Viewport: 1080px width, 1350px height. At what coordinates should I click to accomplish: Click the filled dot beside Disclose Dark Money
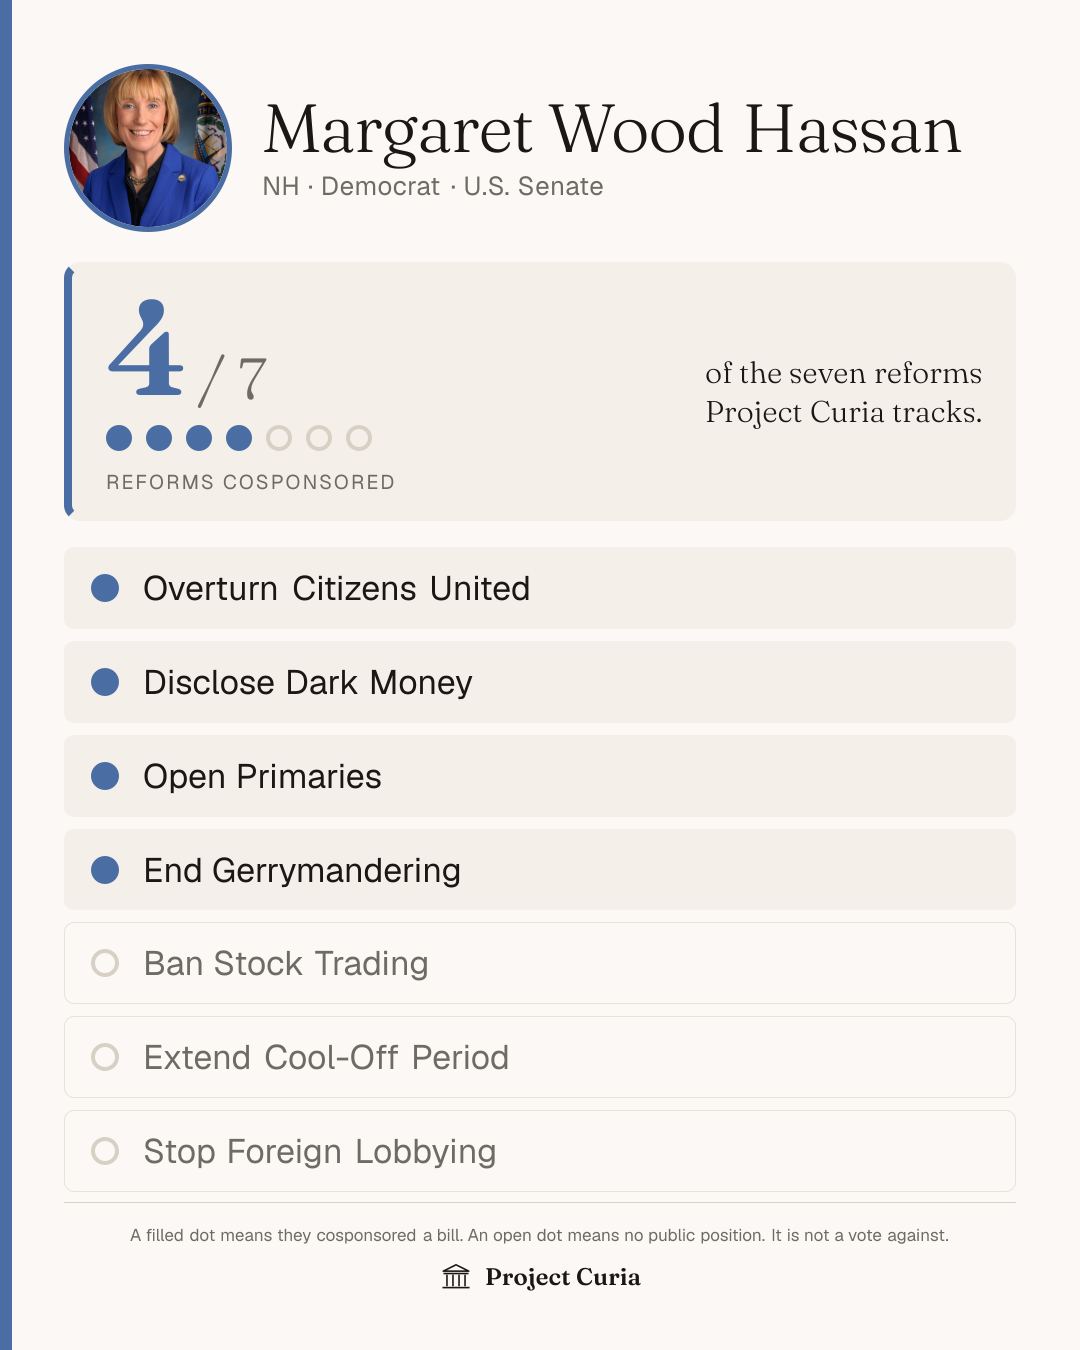(105, 682)
